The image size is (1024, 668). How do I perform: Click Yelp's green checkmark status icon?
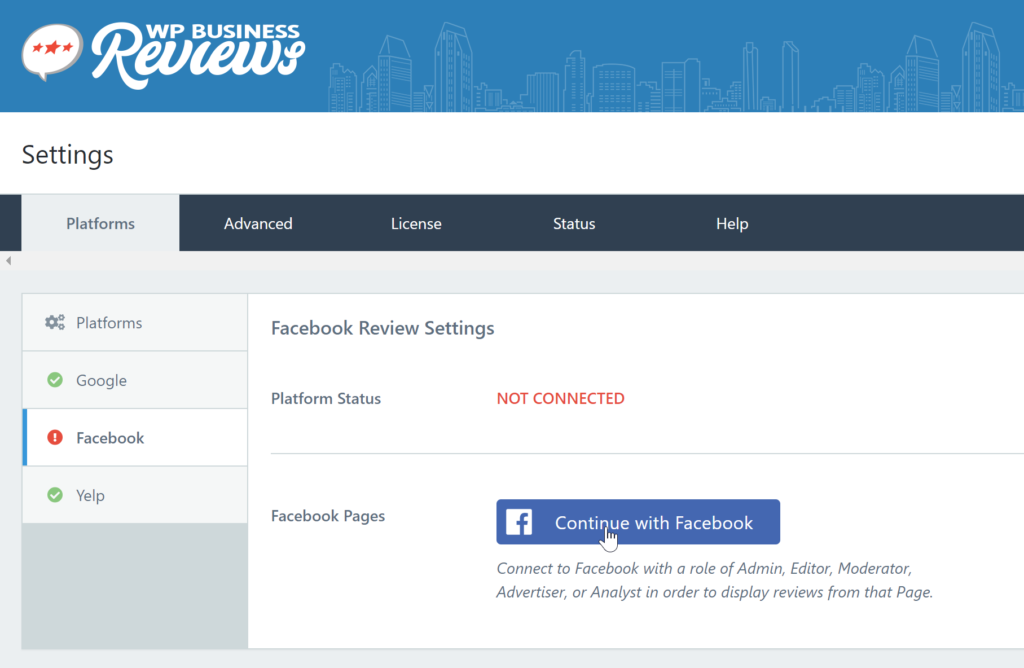click(55, 495)
